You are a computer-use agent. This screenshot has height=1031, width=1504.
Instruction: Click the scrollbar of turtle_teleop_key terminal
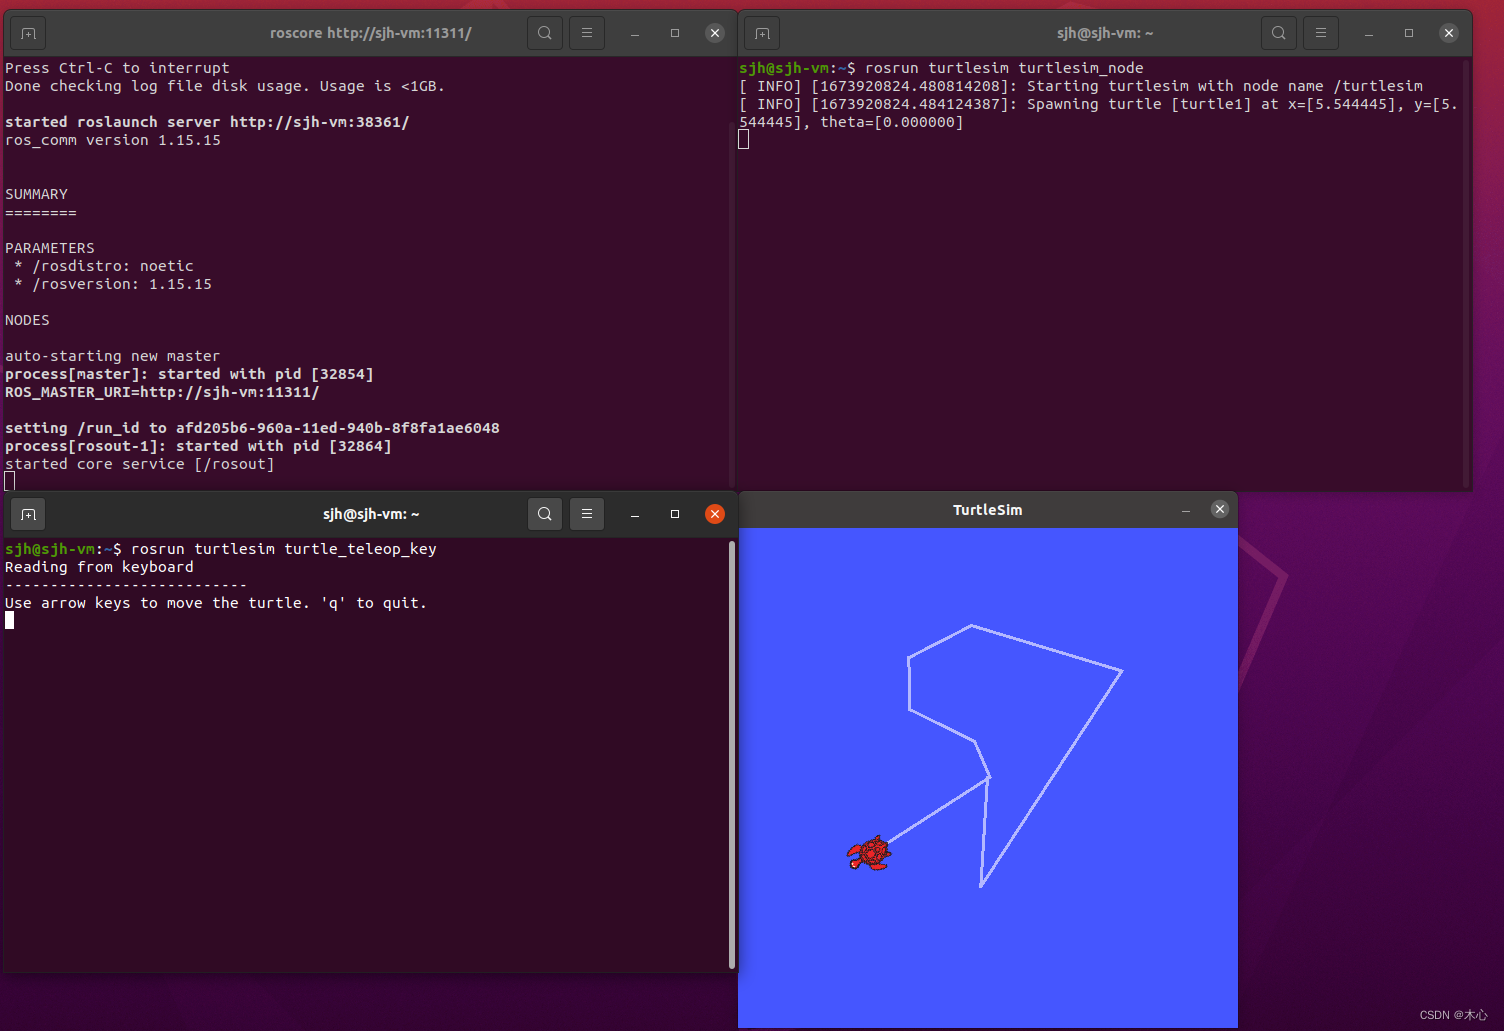[x=732, y=755]
